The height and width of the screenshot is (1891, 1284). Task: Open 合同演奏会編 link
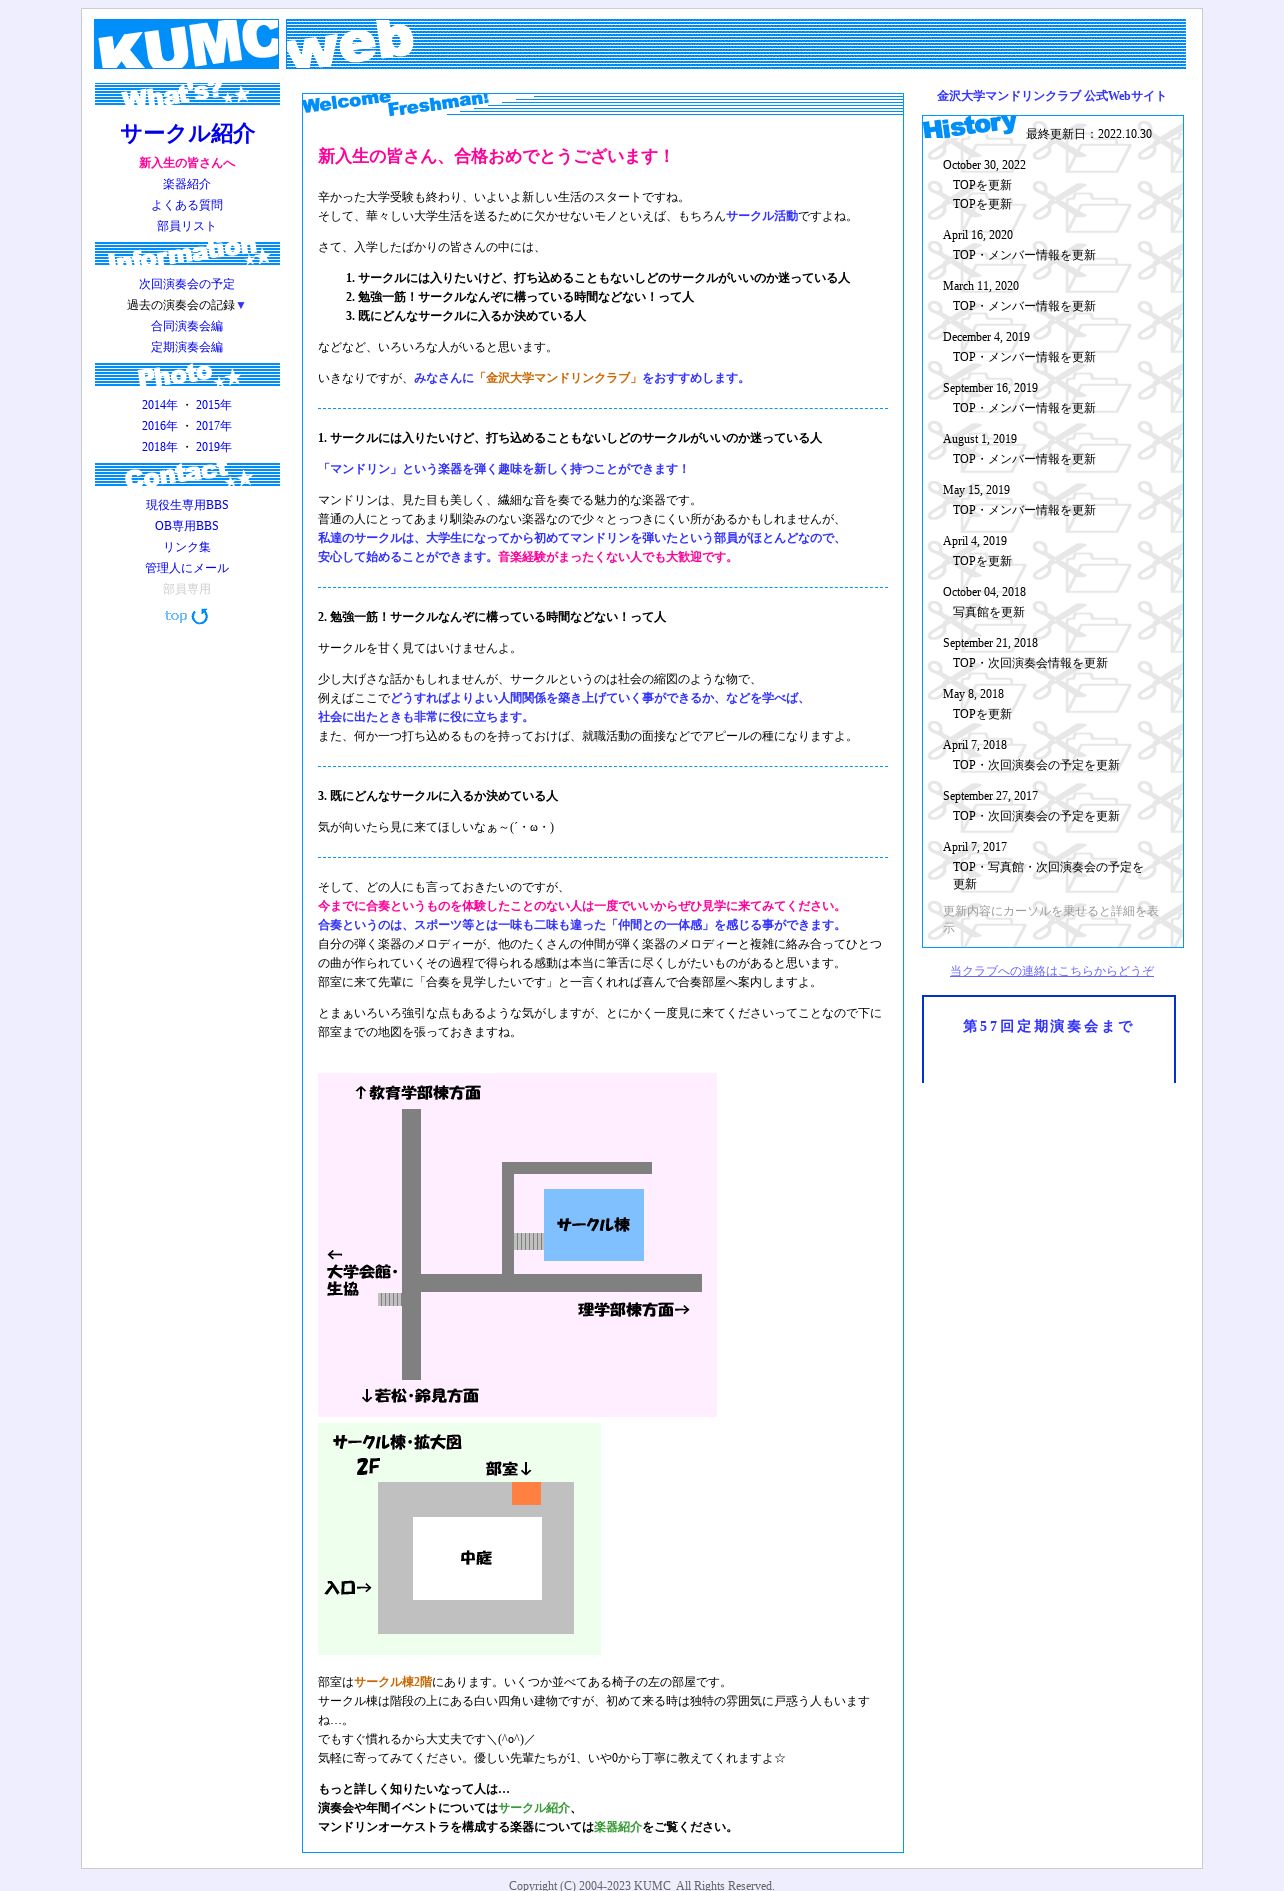187,326
